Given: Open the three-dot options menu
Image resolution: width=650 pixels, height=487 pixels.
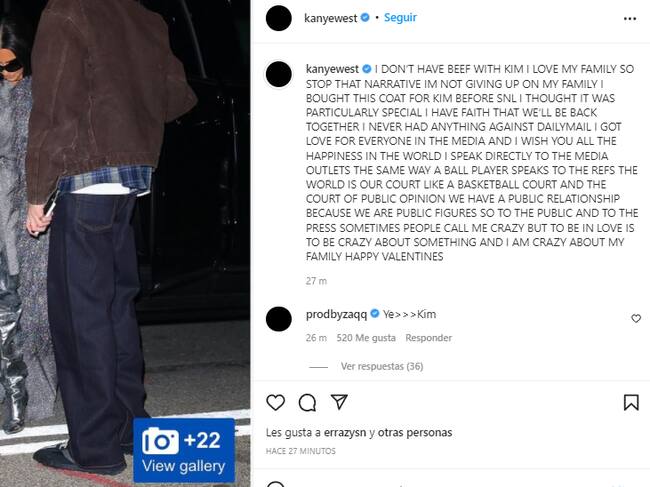Looking at the screenshot, I should click(x=630, y=19).
